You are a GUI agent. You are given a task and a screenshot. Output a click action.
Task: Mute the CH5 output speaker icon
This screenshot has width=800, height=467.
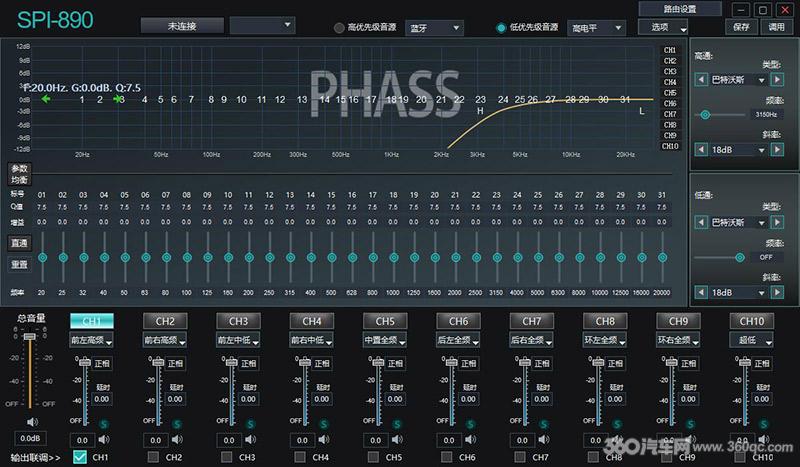pos(397,439)
